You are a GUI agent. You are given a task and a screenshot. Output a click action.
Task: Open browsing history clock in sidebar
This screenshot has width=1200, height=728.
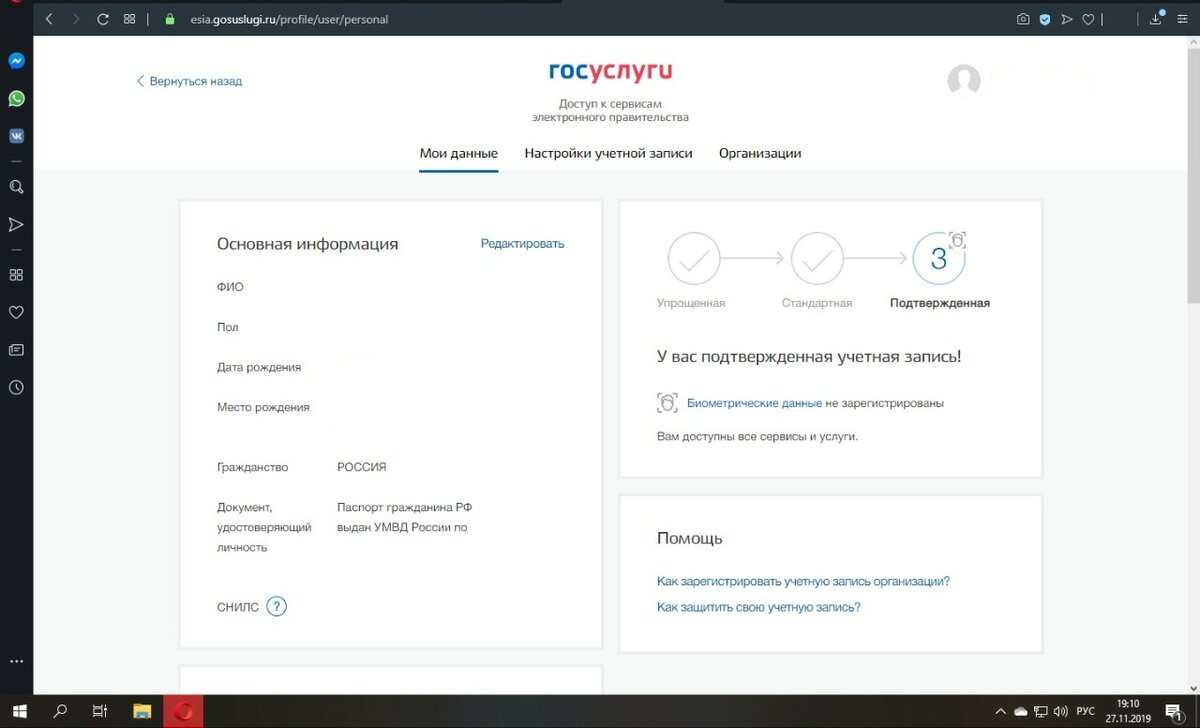pyautogui.click(x=16, y=387)
